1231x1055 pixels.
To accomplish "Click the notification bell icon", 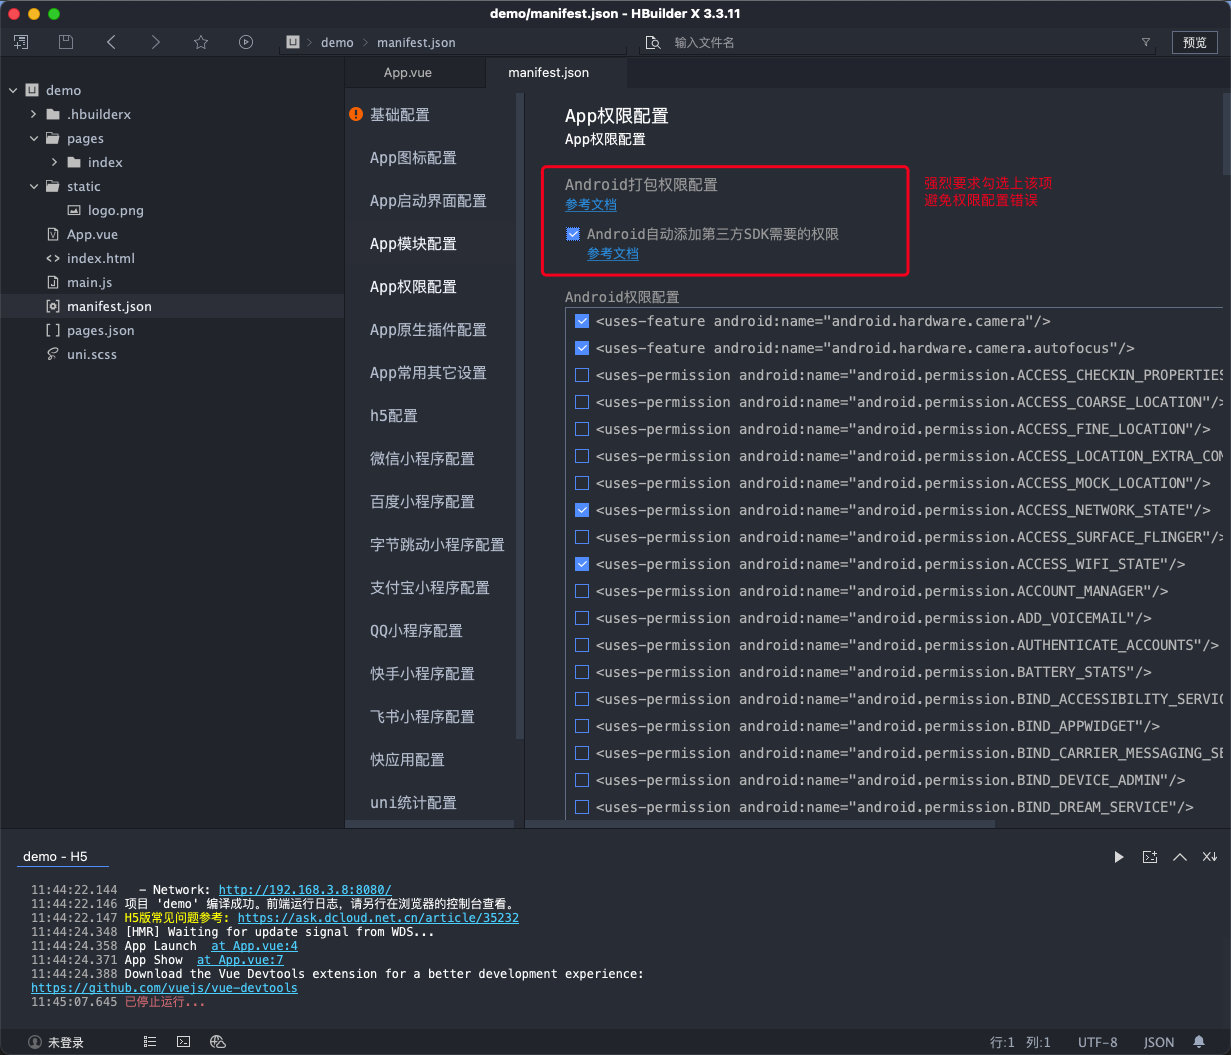I will 1199,1042.
